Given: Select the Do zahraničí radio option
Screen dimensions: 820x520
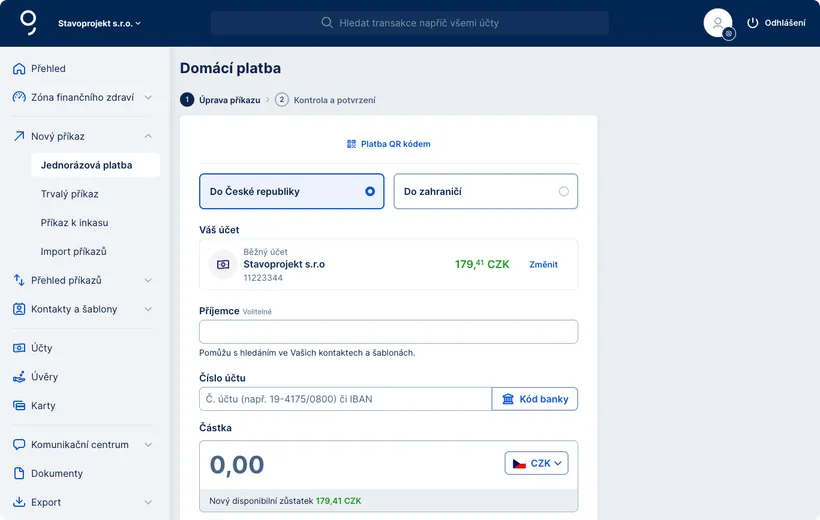Looking at the screenshot, I should 564,191.
